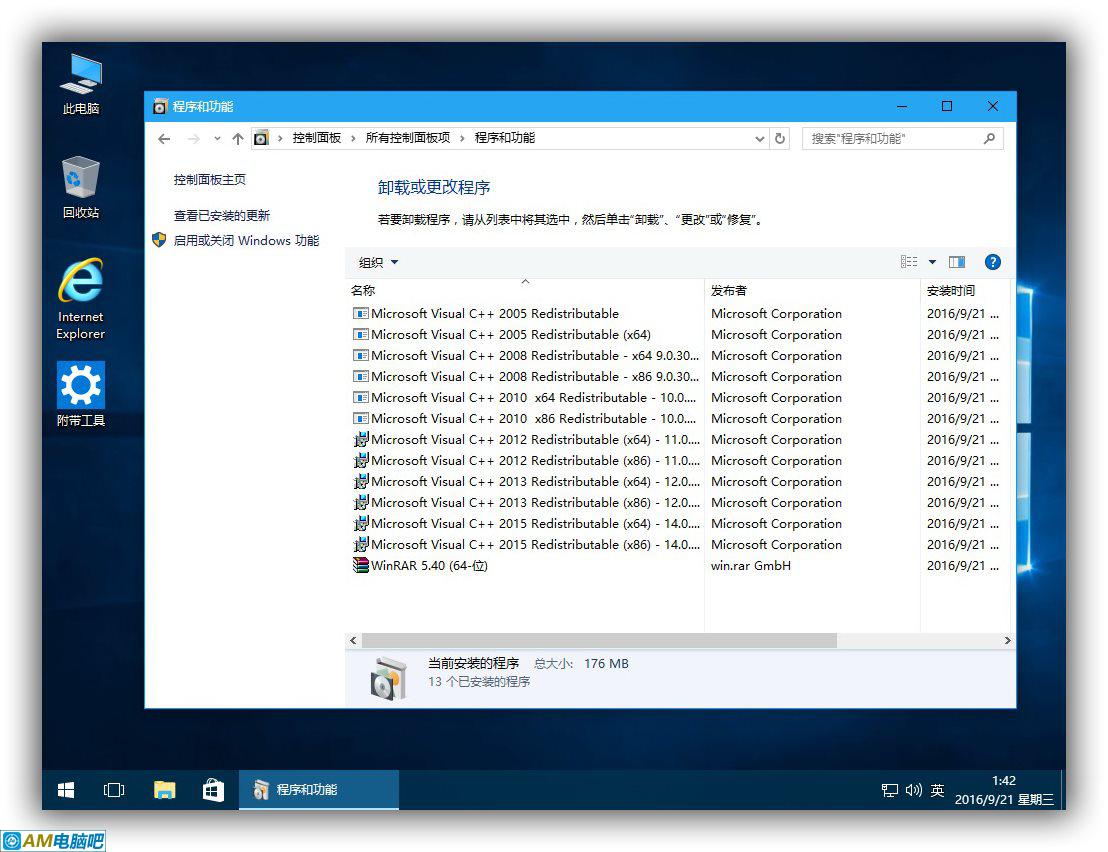Select Visual C++ 2012 Redistributable (x64) row
The image size is (1108, 852).
pyautogui.click(x=676, y=439)
